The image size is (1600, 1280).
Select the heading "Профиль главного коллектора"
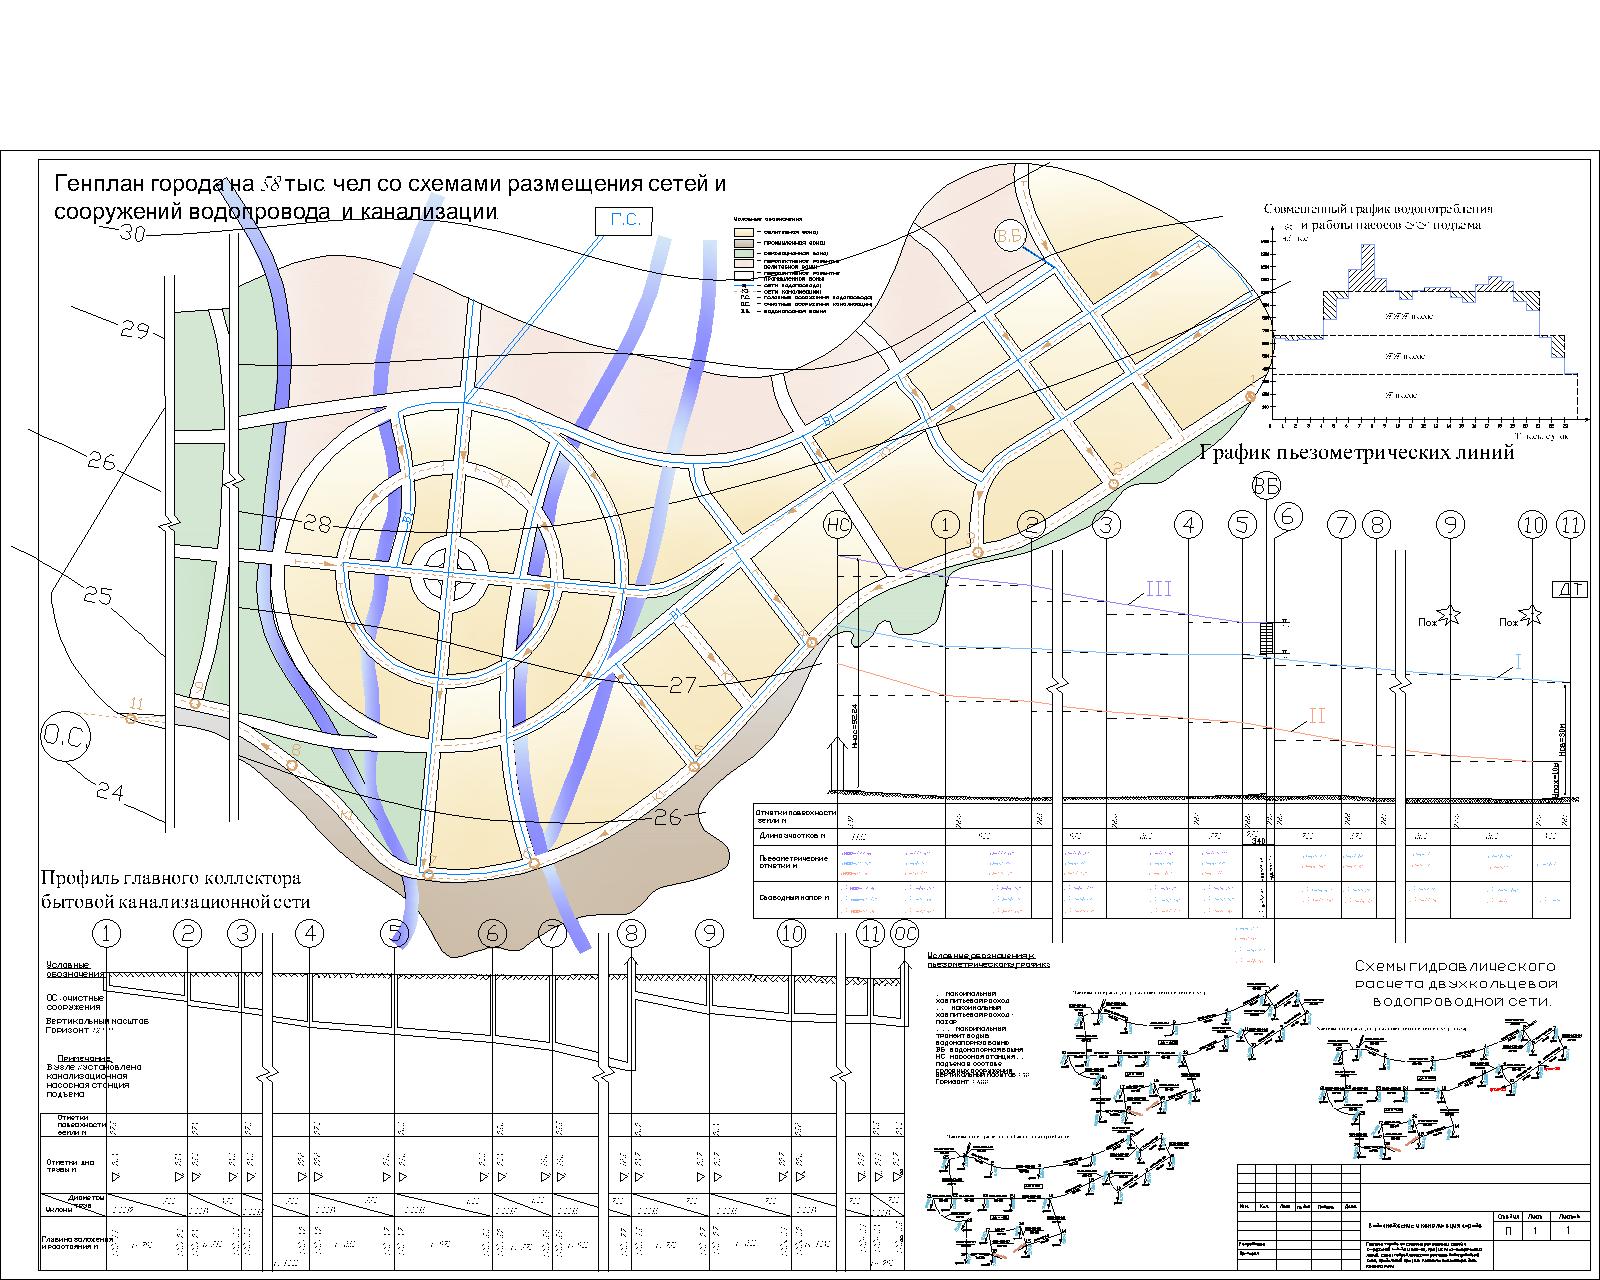171,879
